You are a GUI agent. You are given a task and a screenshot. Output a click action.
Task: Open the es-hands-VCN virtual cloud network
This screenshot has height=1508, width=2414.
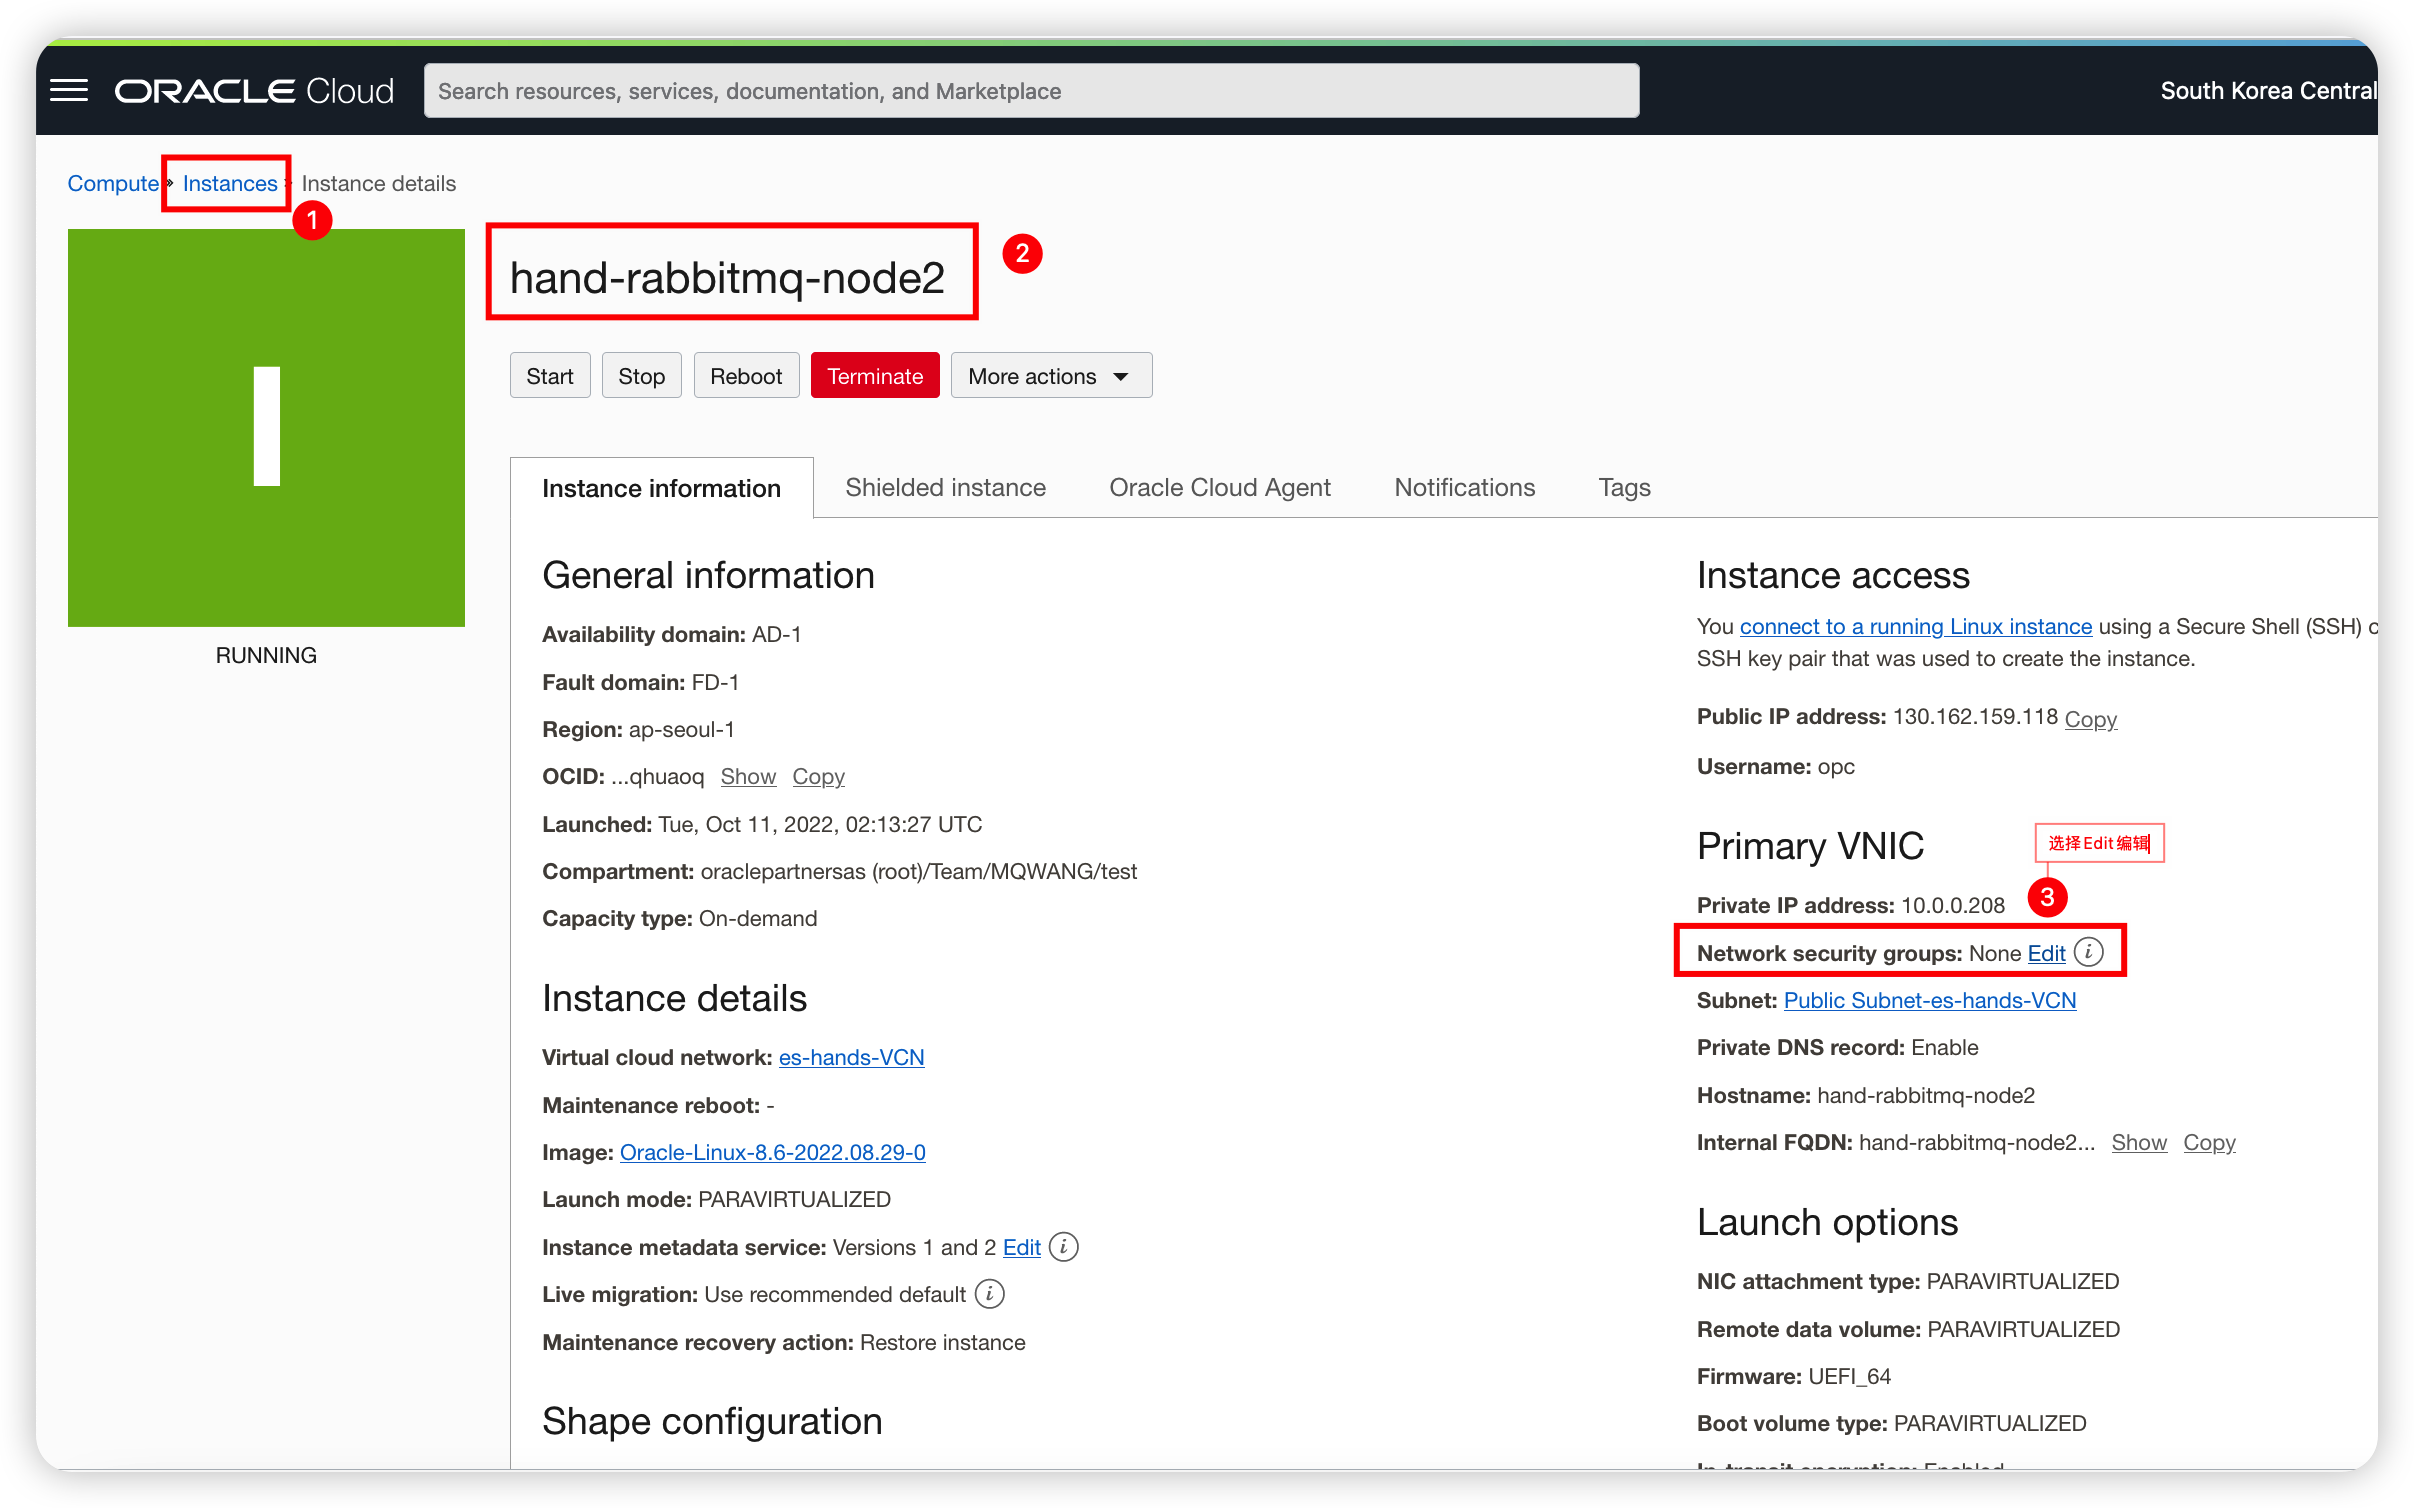point(851,1057)
